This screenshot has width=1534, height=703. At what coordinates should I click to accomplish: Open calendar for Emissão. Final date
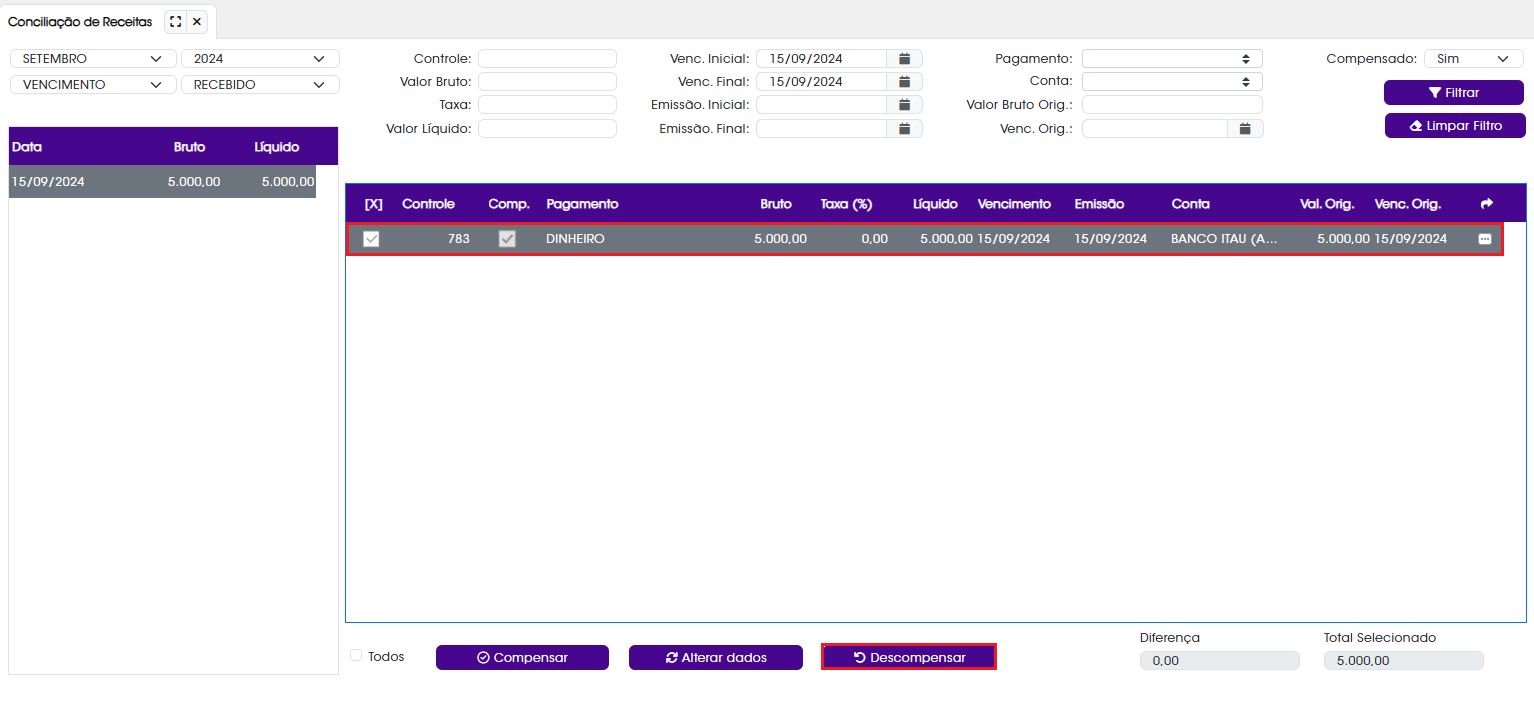click(904, 128)
